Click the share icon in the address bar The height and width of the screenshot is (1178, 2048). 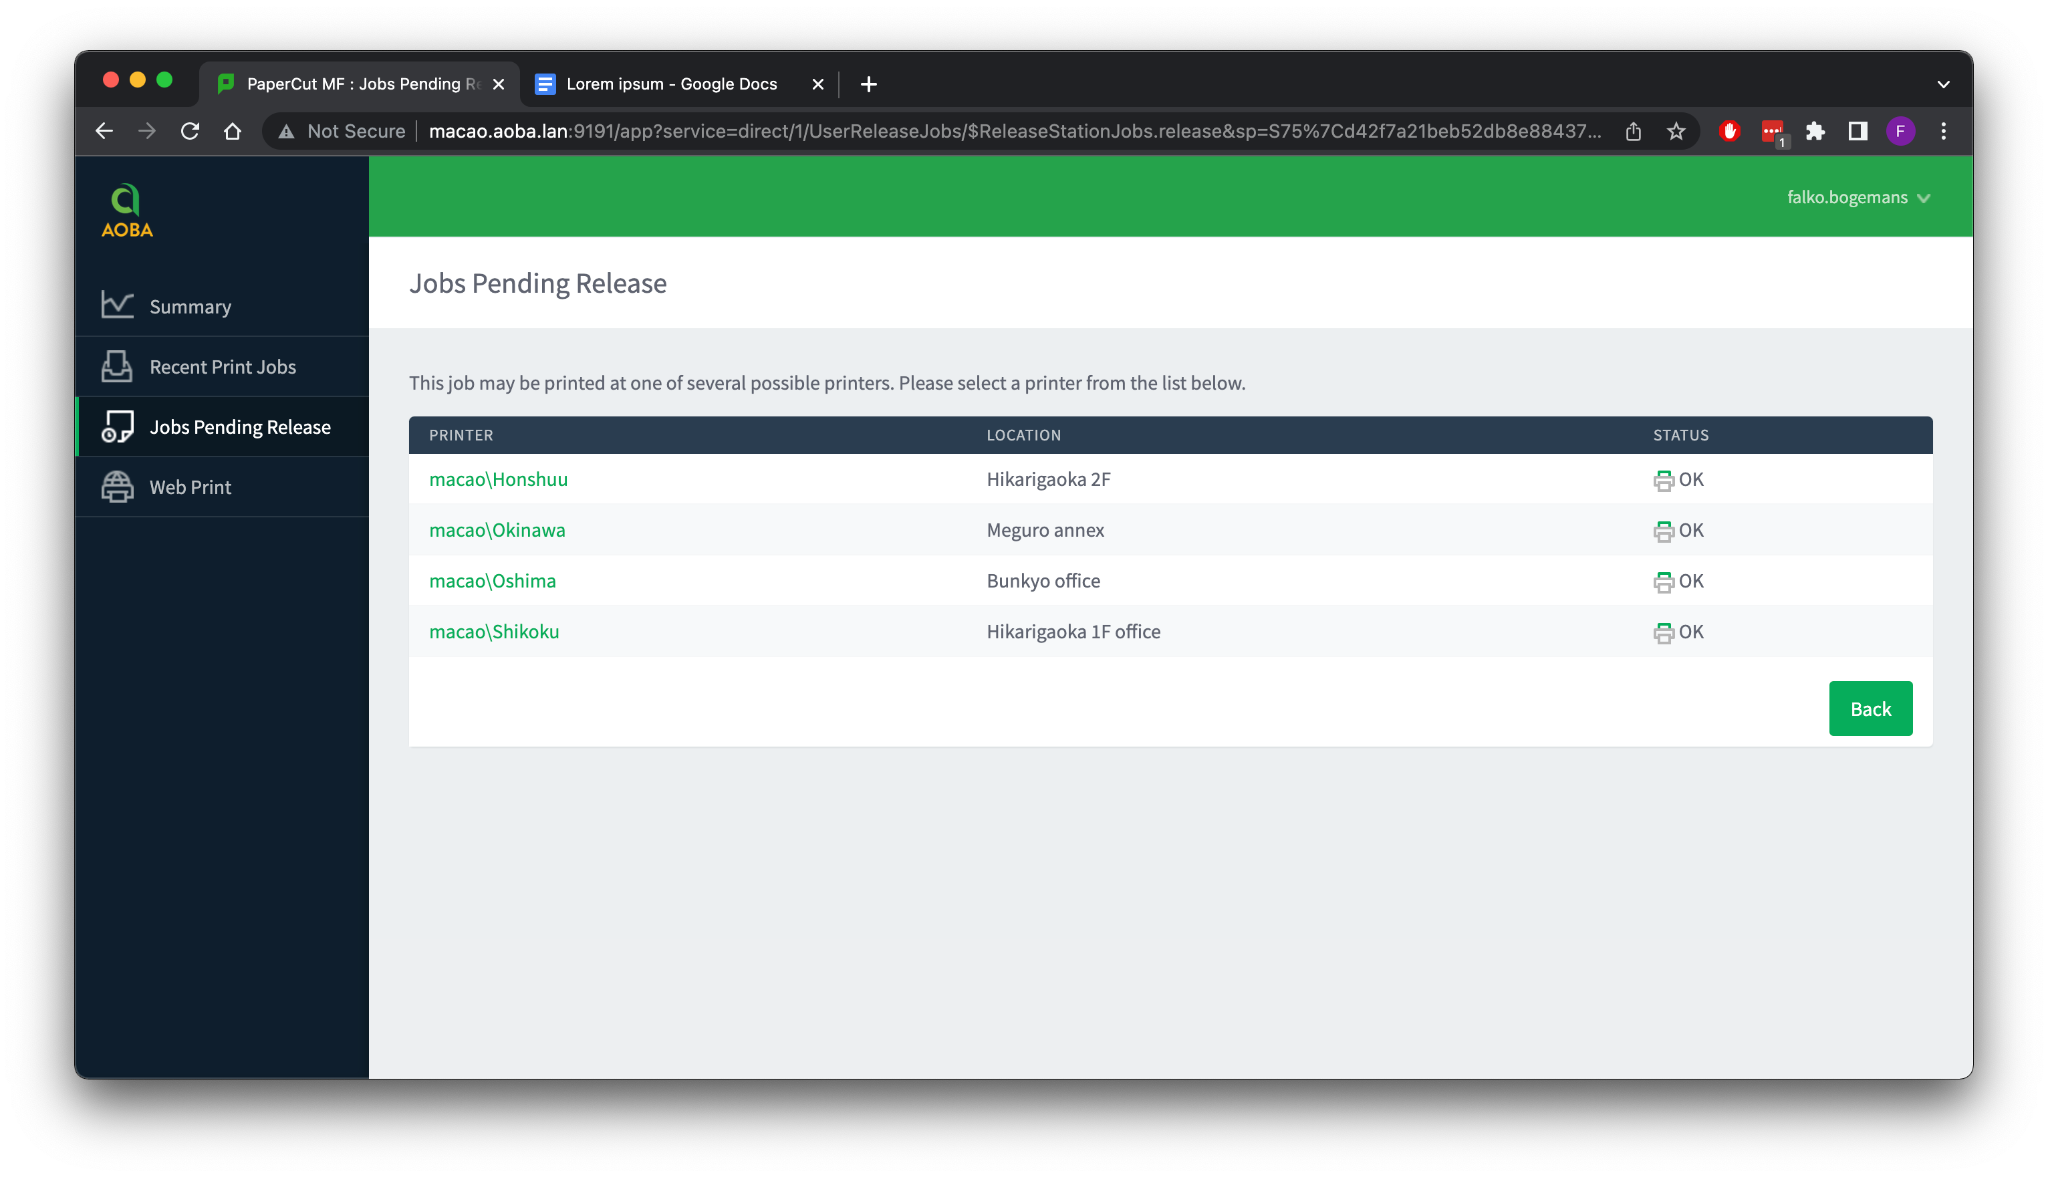click(x=1633, y=131)
